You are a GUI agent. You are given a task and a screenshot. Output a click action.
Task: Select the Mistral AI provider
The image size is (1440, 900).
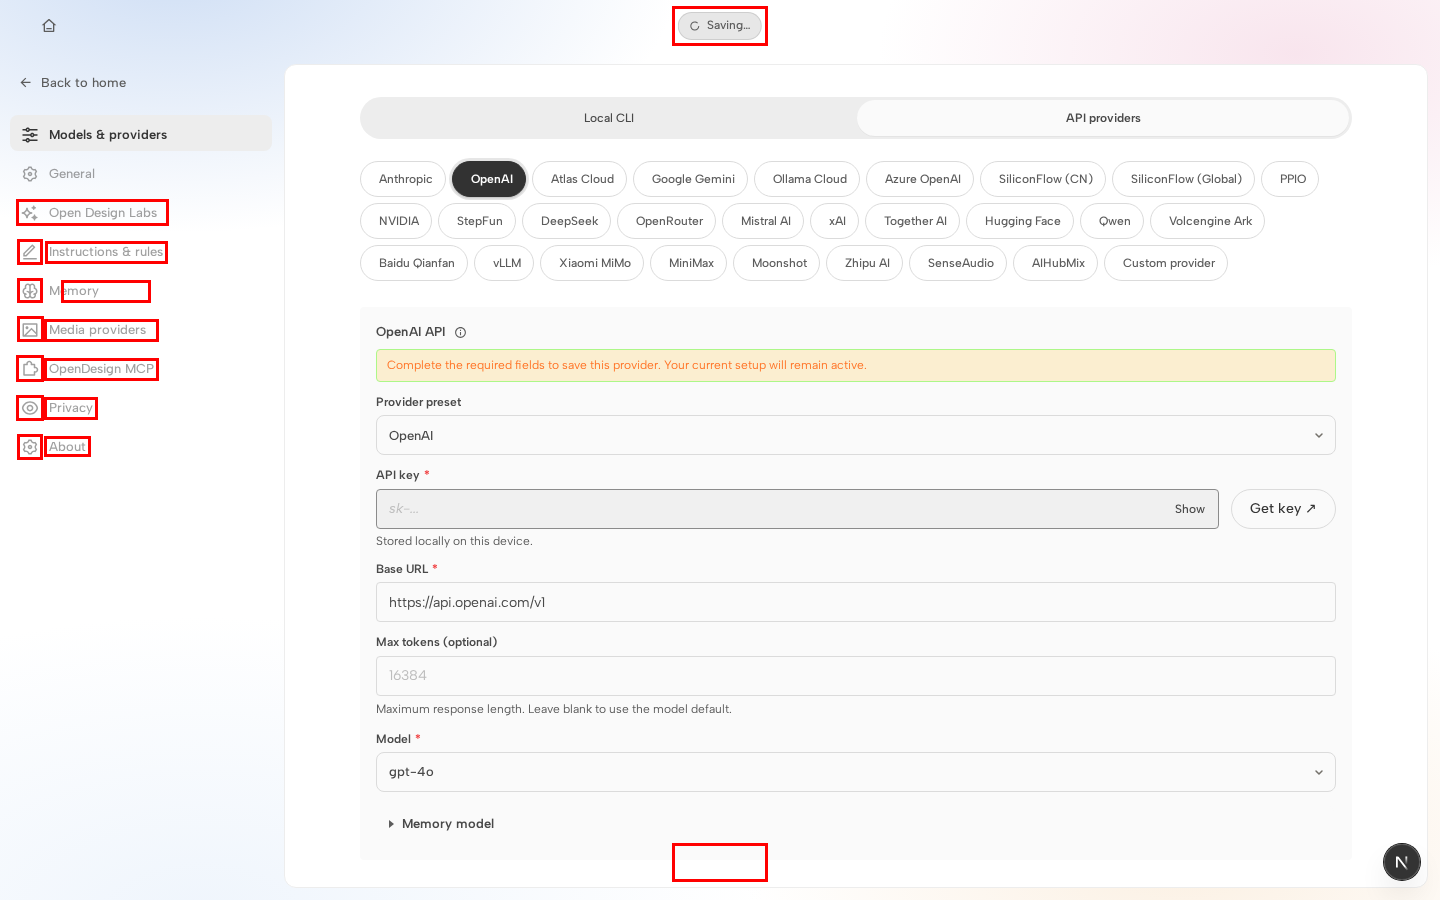point(765,221)
